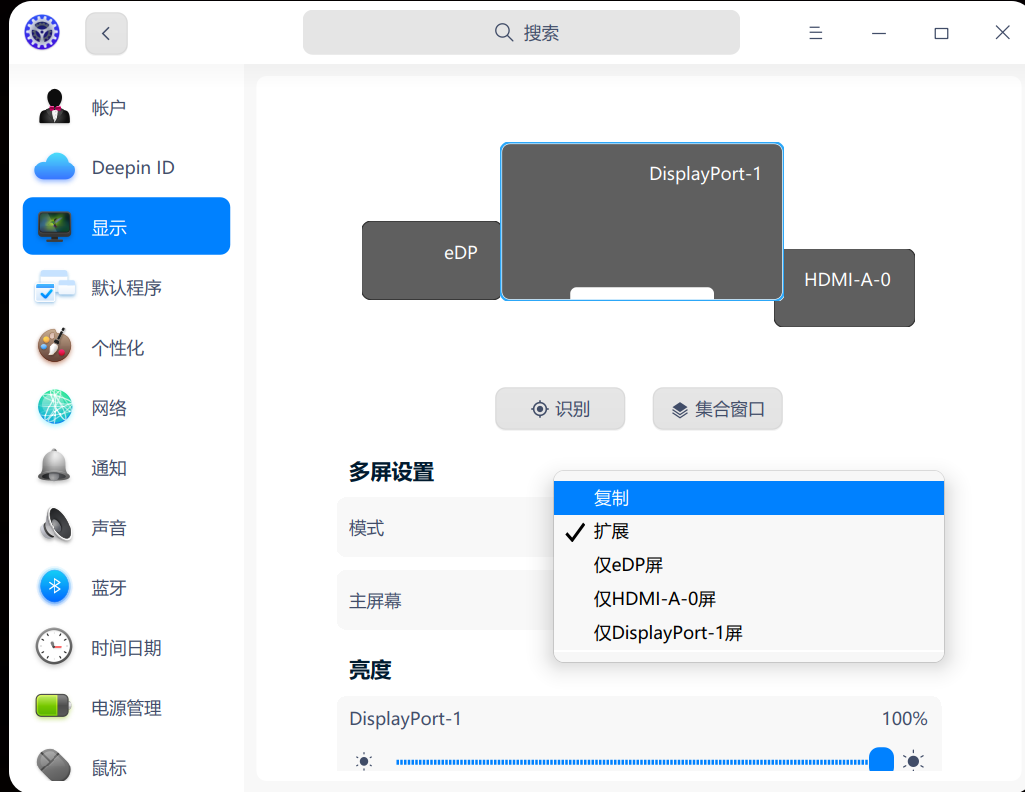The width and height of the screenshot is (1025, 792).
Task: Open the 蓝牙 (Bluetooth) settings icon
Action: (55, 587)
